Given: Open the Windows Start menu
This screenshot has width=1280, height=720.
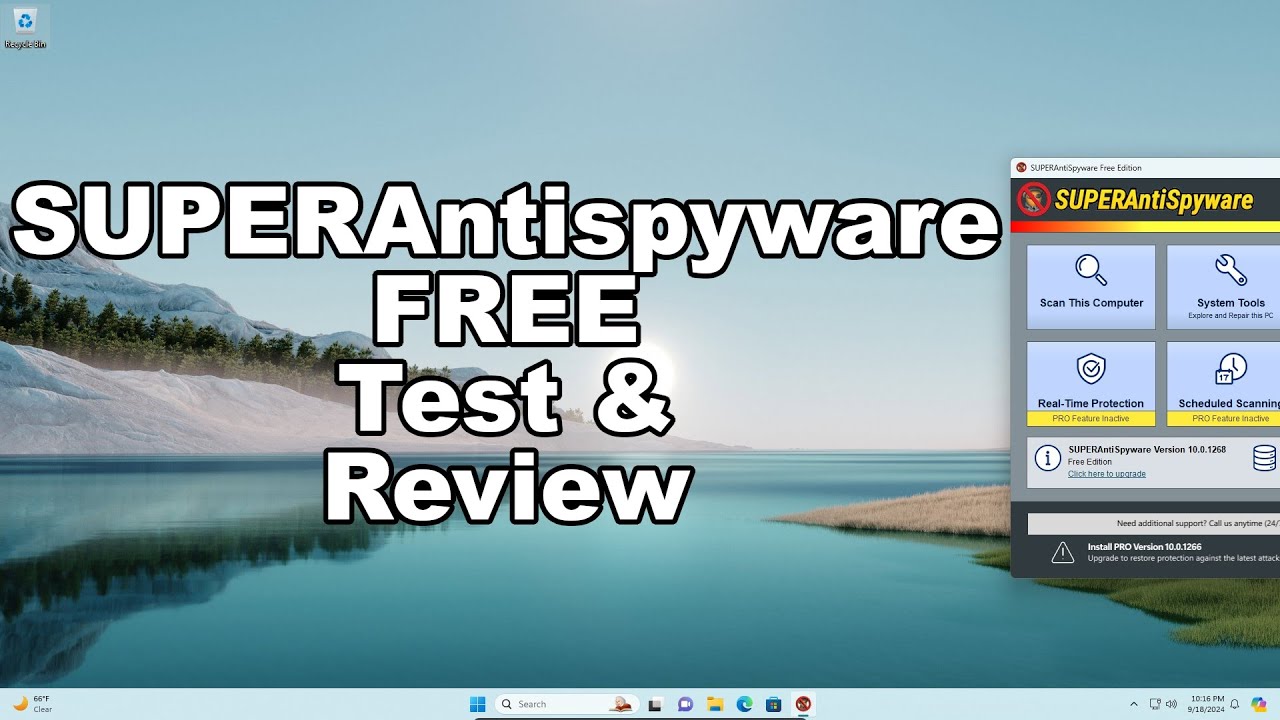Looking at the screenshot, I should (x=478, y=704).
